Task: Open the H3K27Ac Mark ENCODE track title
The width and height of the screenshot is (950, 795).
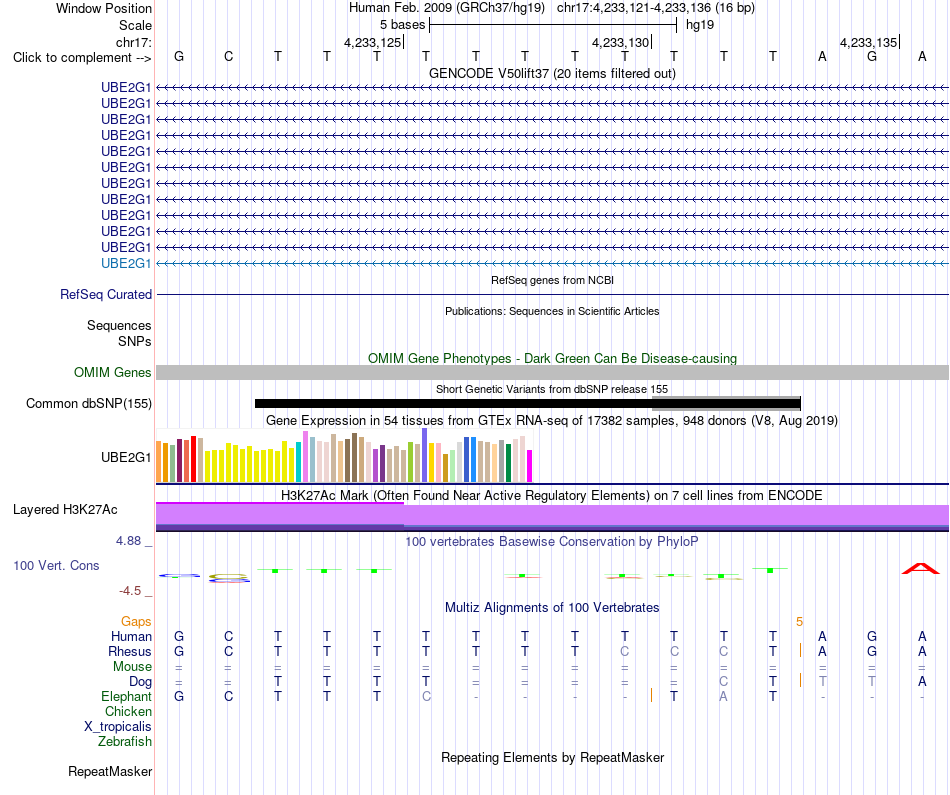Action: [x=552, y=496]
